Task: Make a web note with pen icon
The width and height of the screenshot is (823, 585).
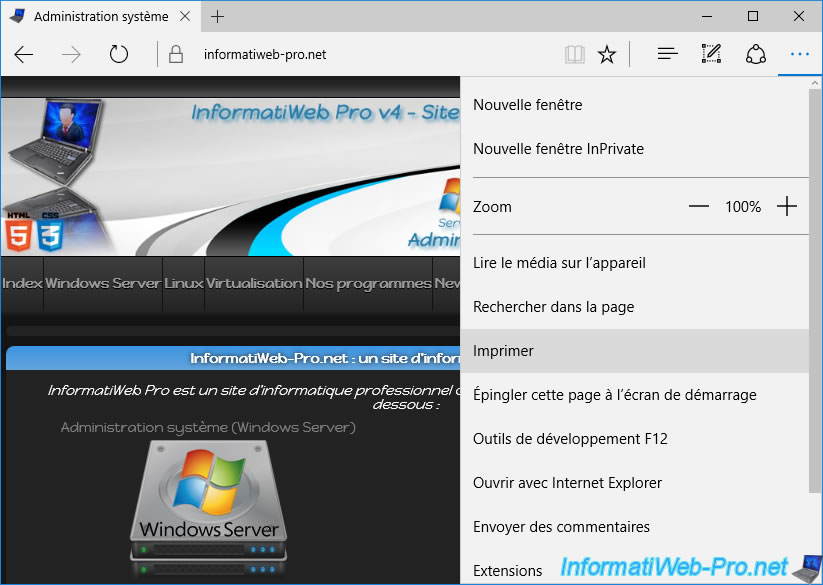Action: point(711,54)
